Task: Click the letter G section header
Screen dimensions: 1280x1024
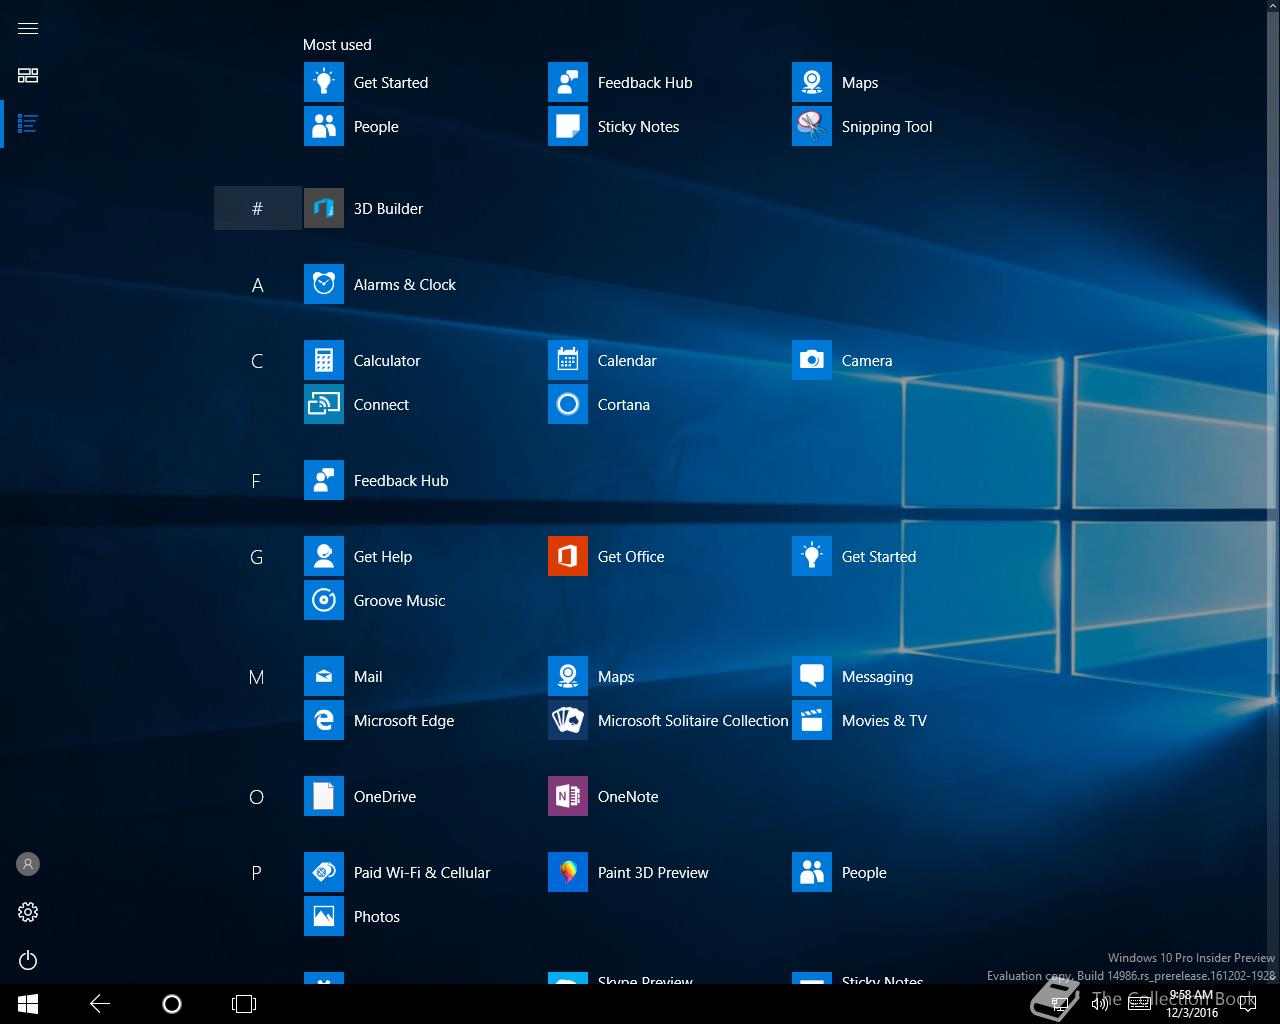Action: click(x=257, y=557)
